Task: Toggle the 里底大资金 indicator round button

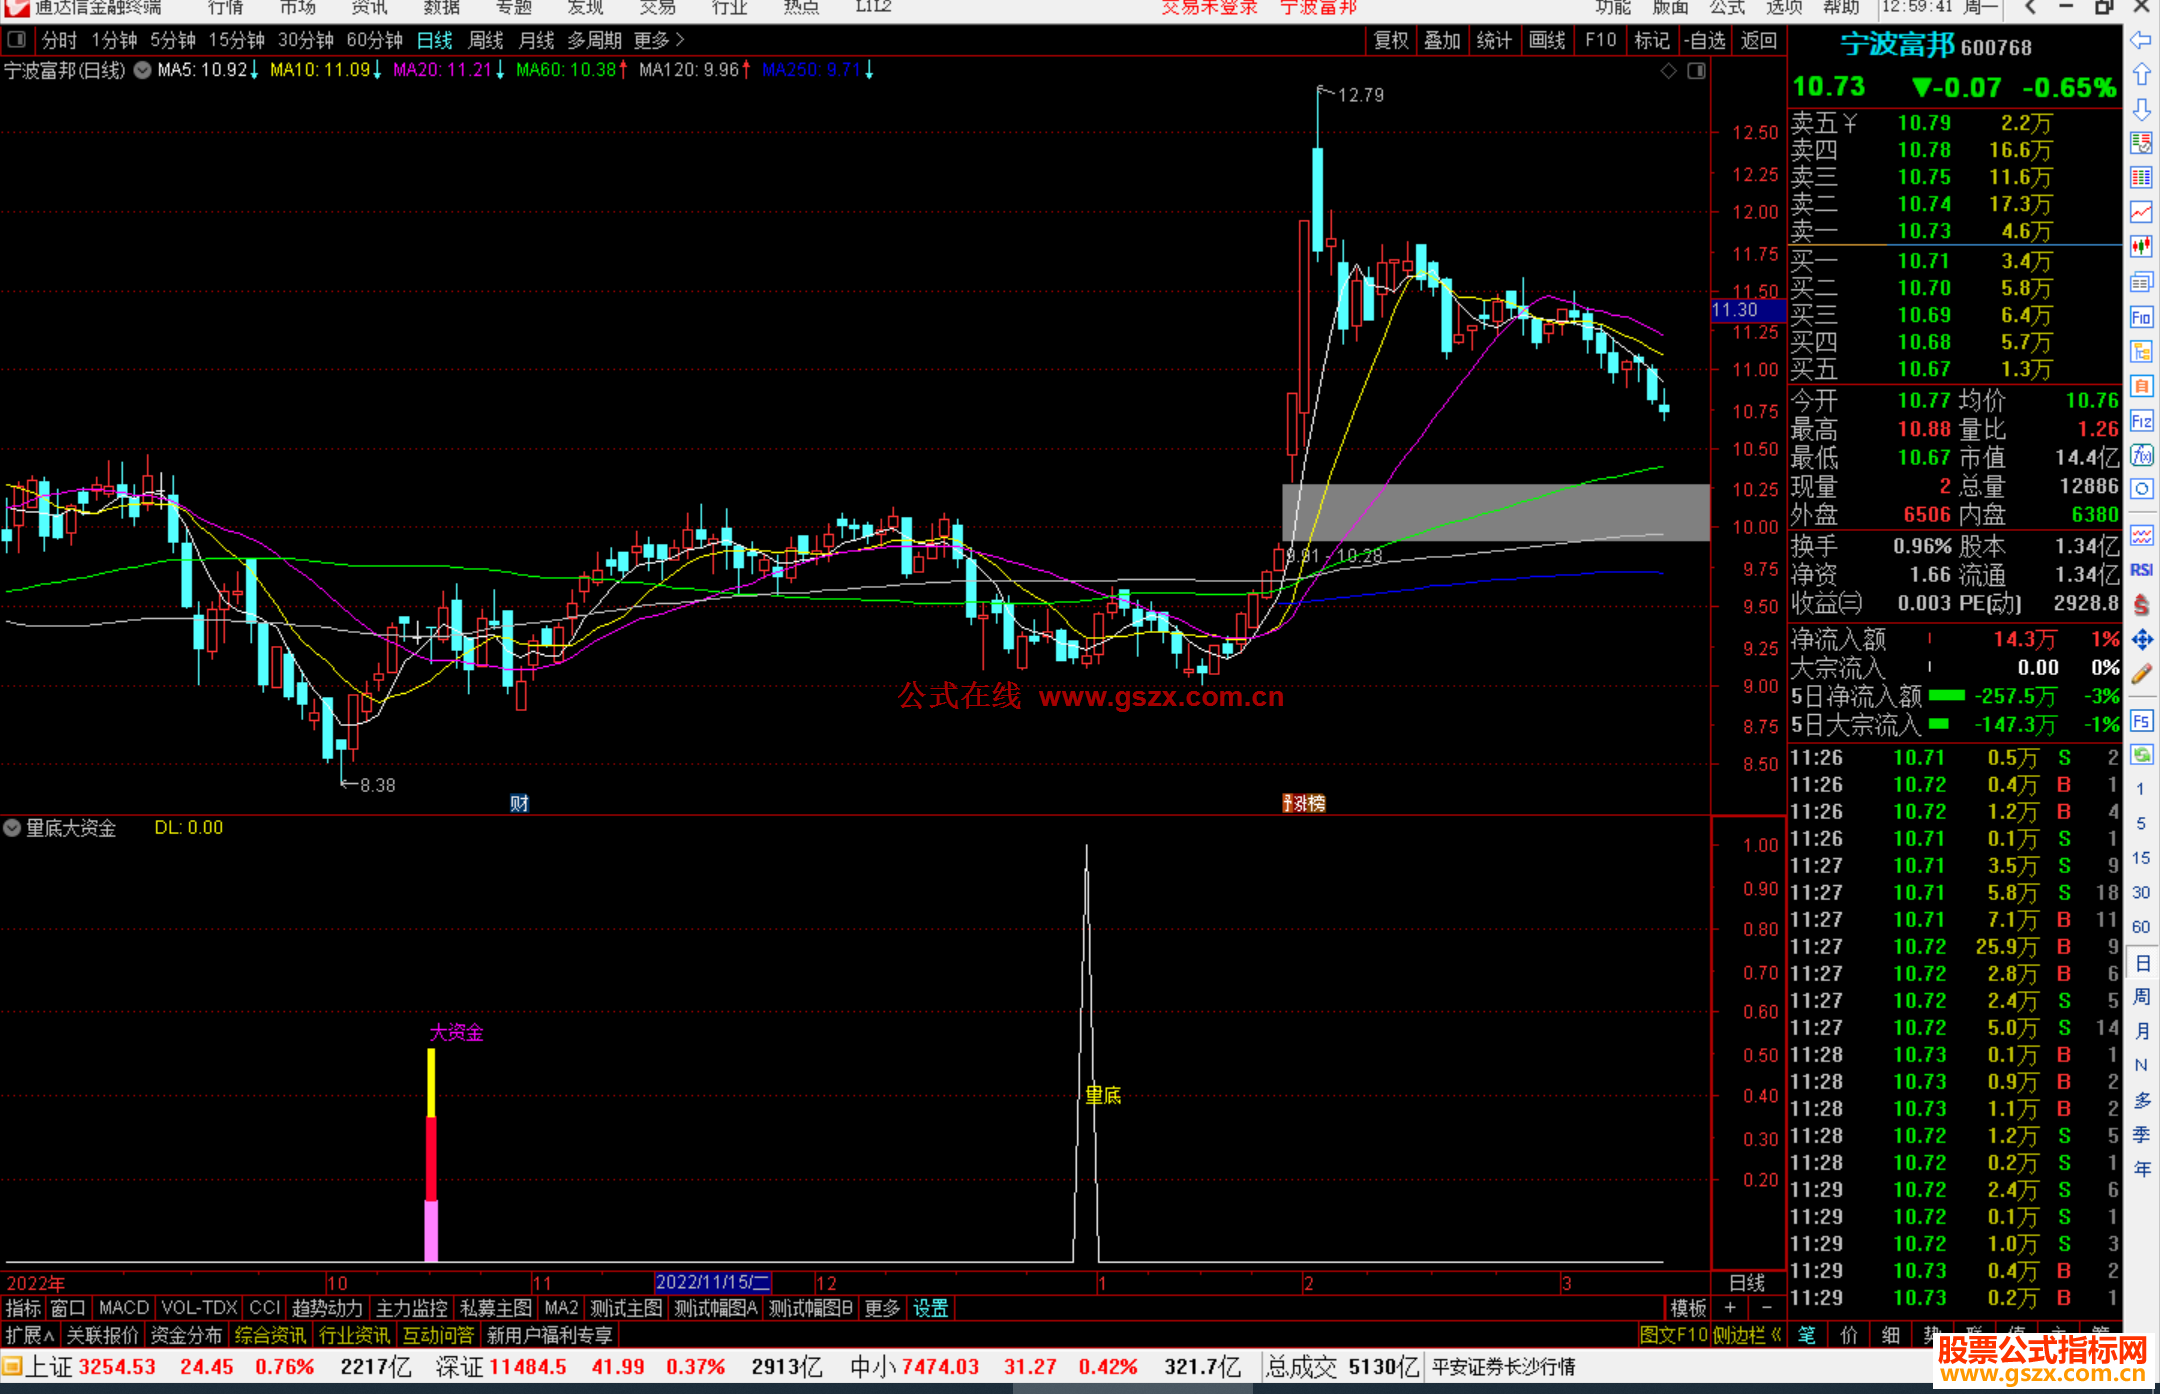Action: [12, 828]
